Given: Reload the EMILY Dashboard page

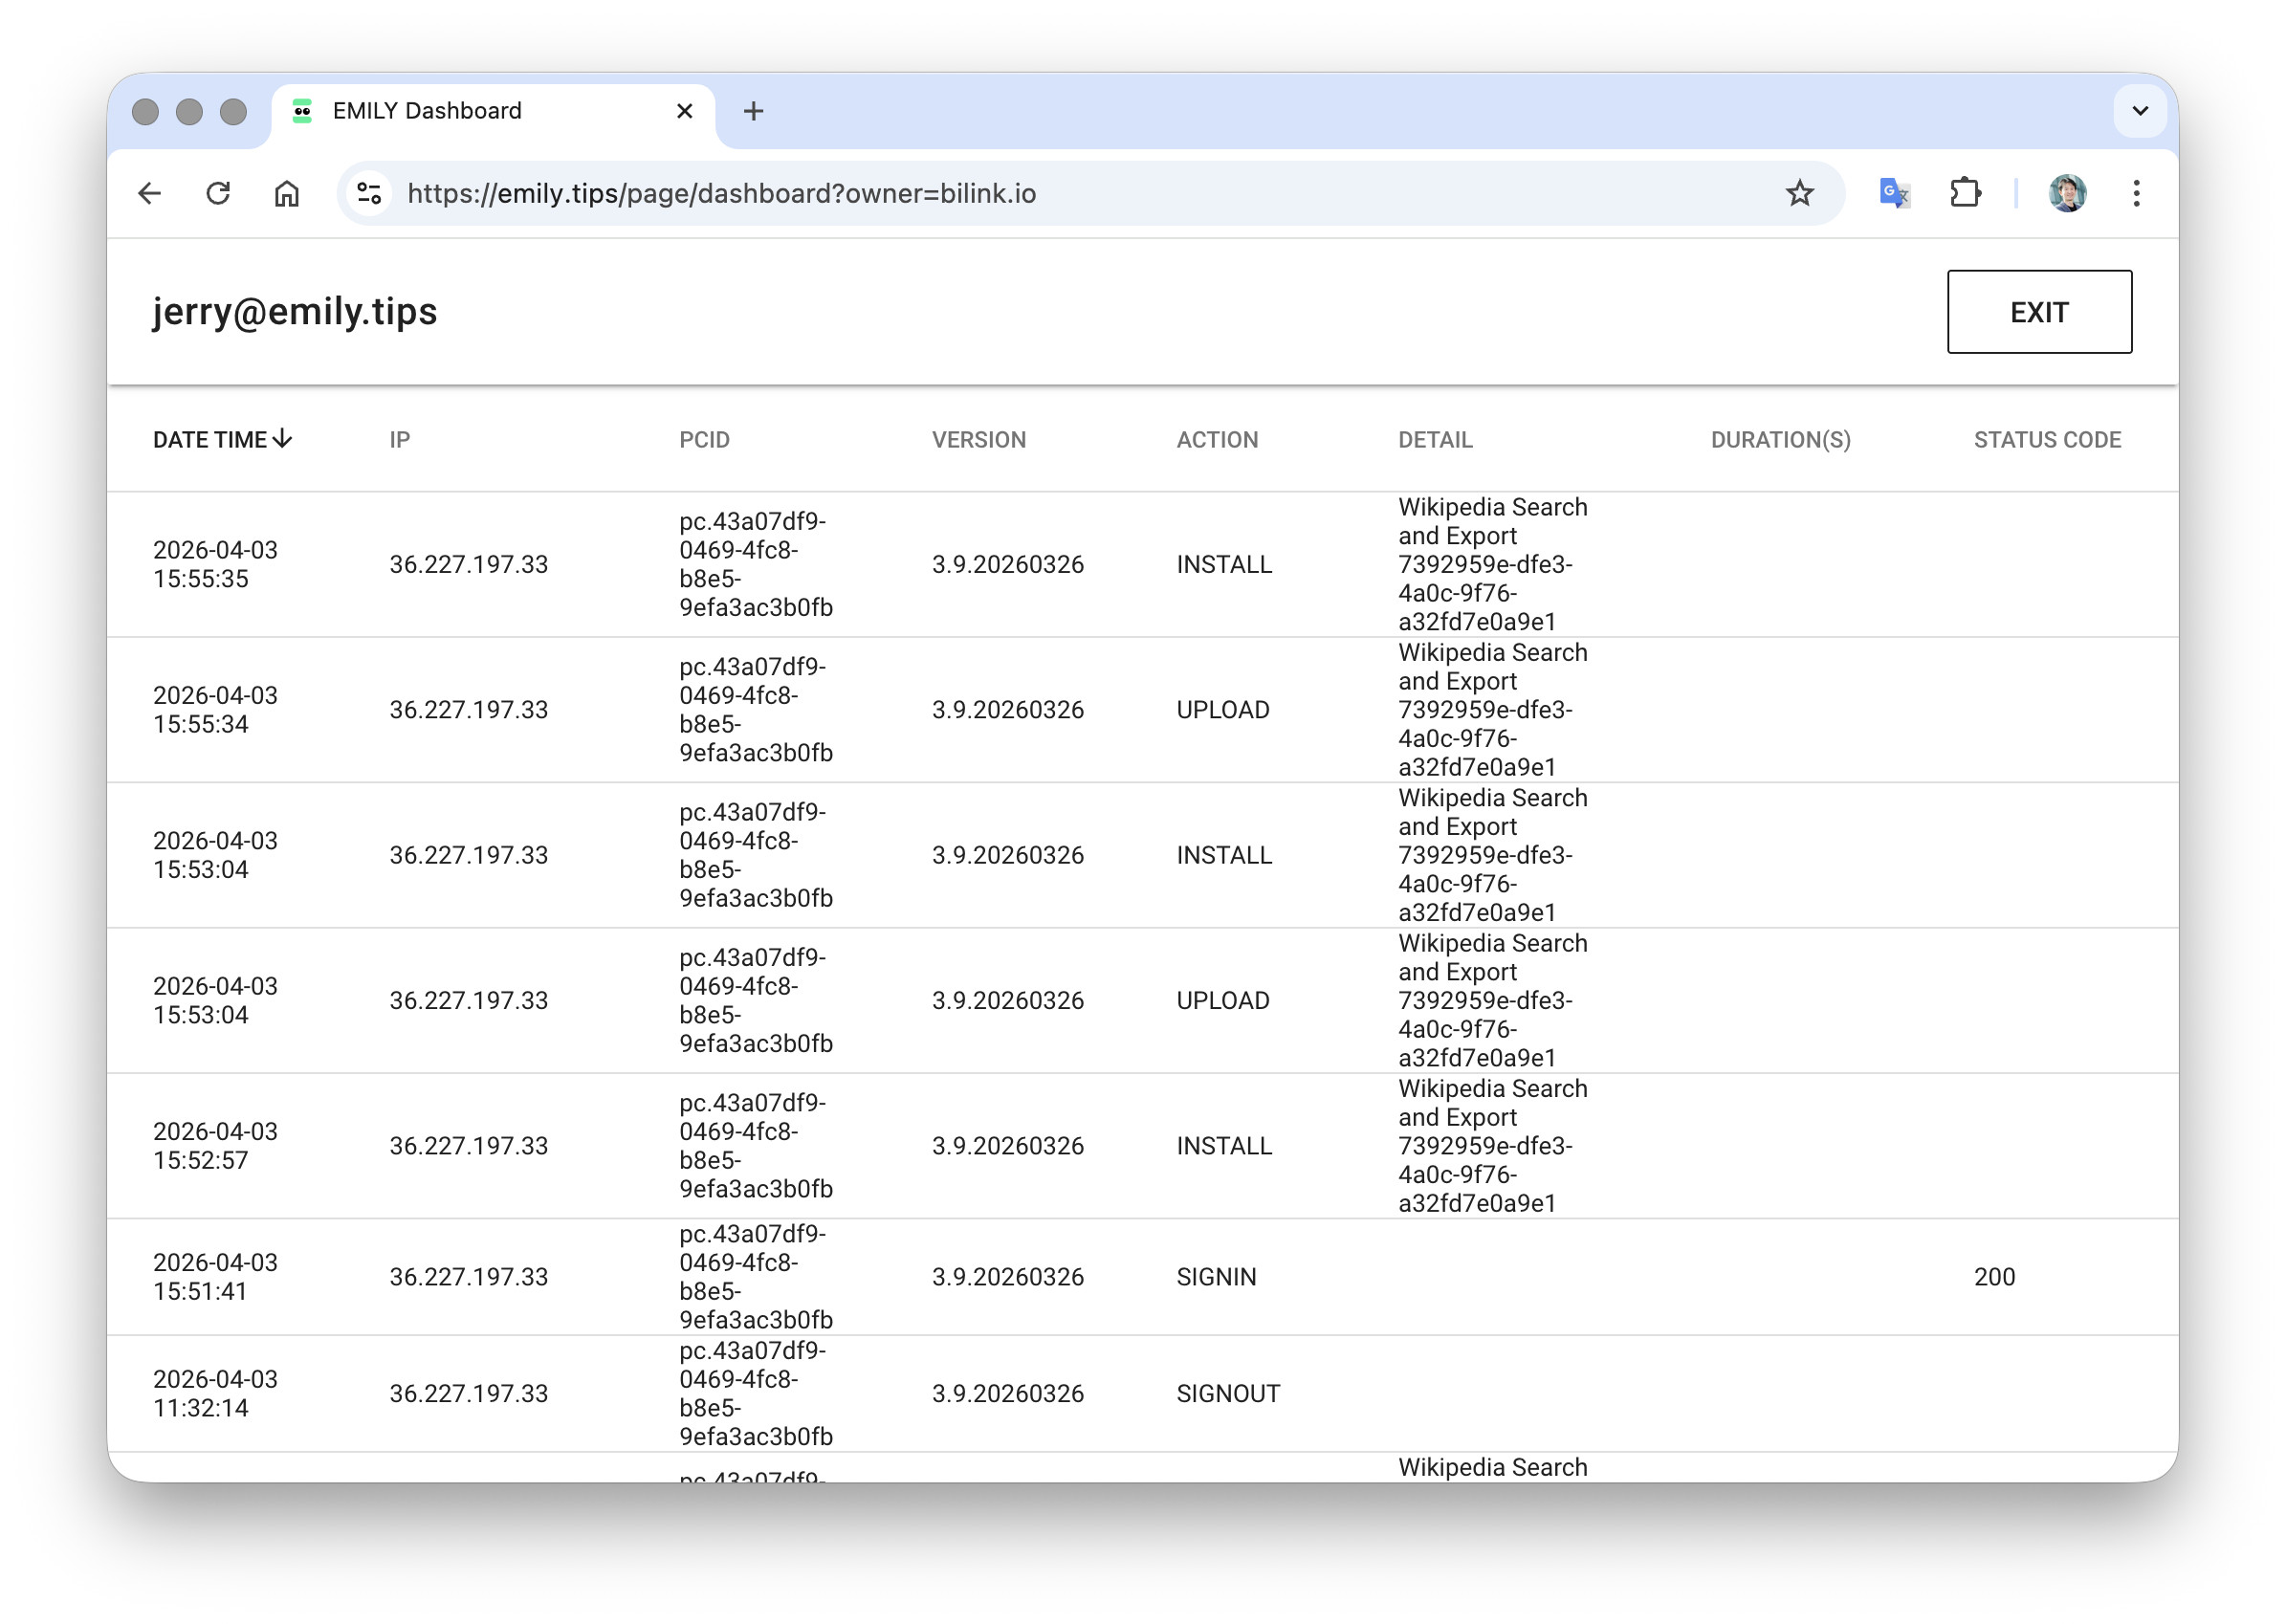Looking at the screenshot, I should (218, 193).
